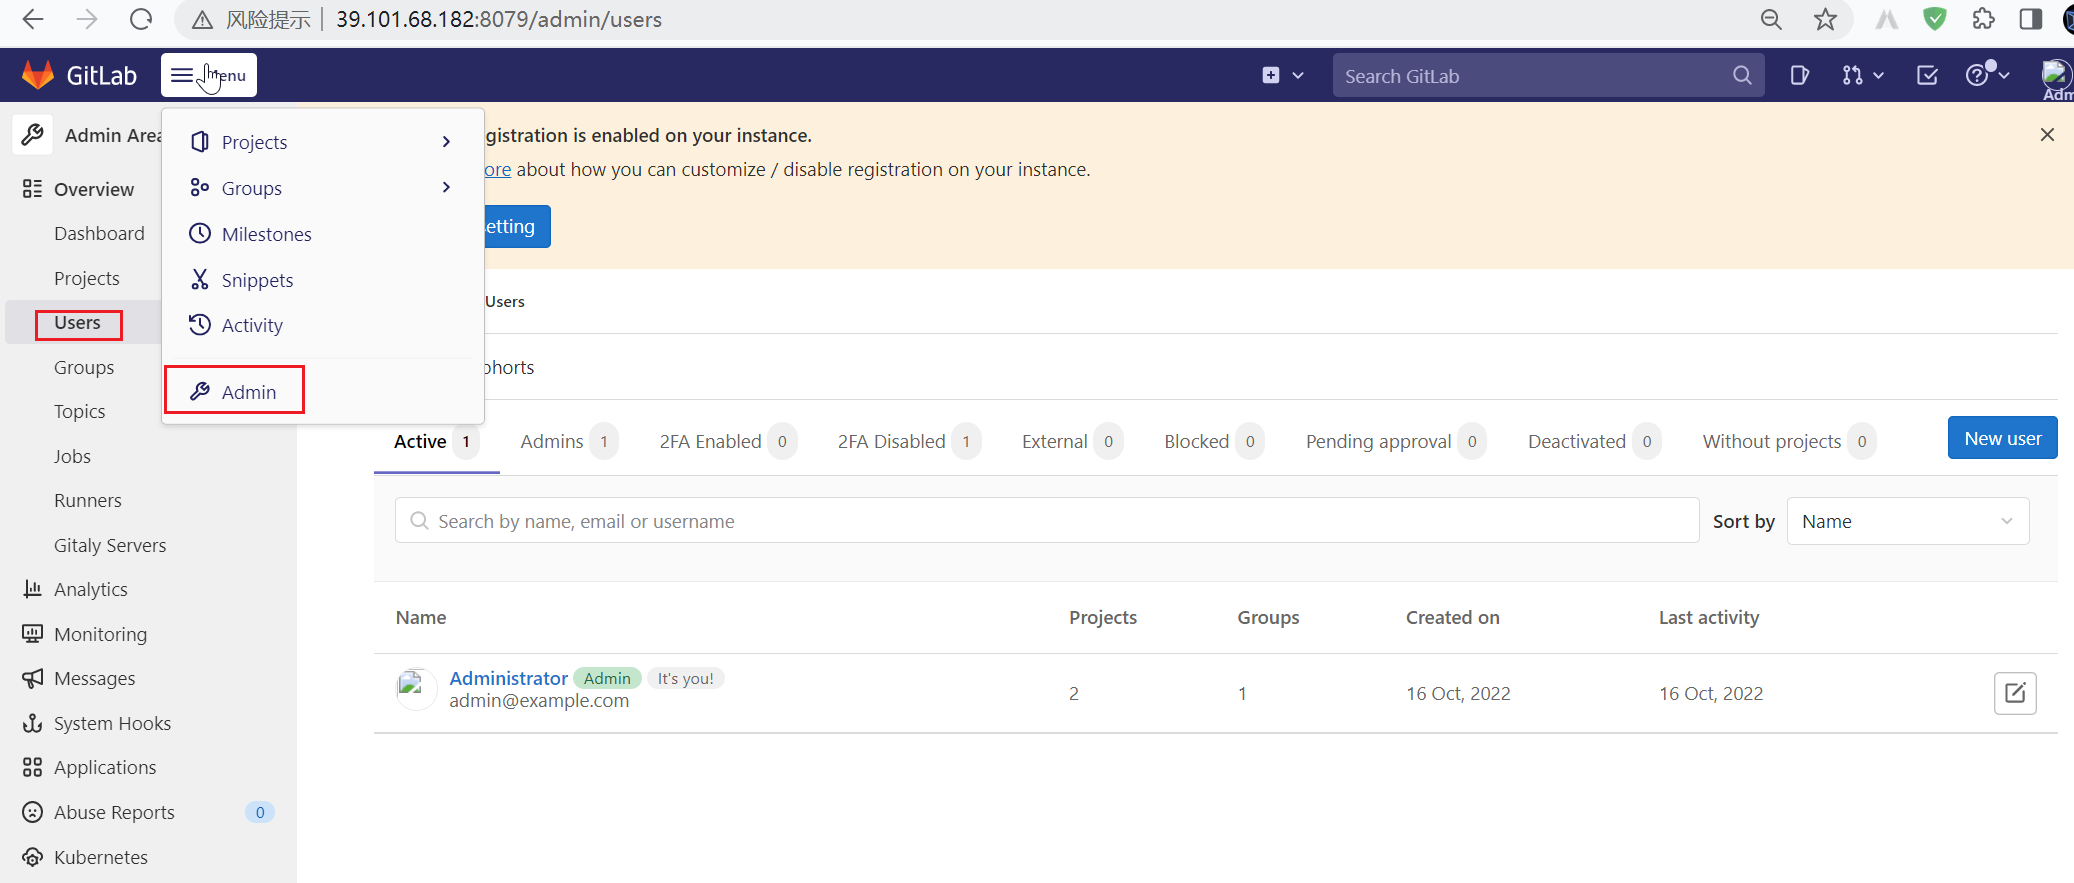Open the user avatar menu
The height and width of the screenshot is (883, 2074).
(2055, 75)
